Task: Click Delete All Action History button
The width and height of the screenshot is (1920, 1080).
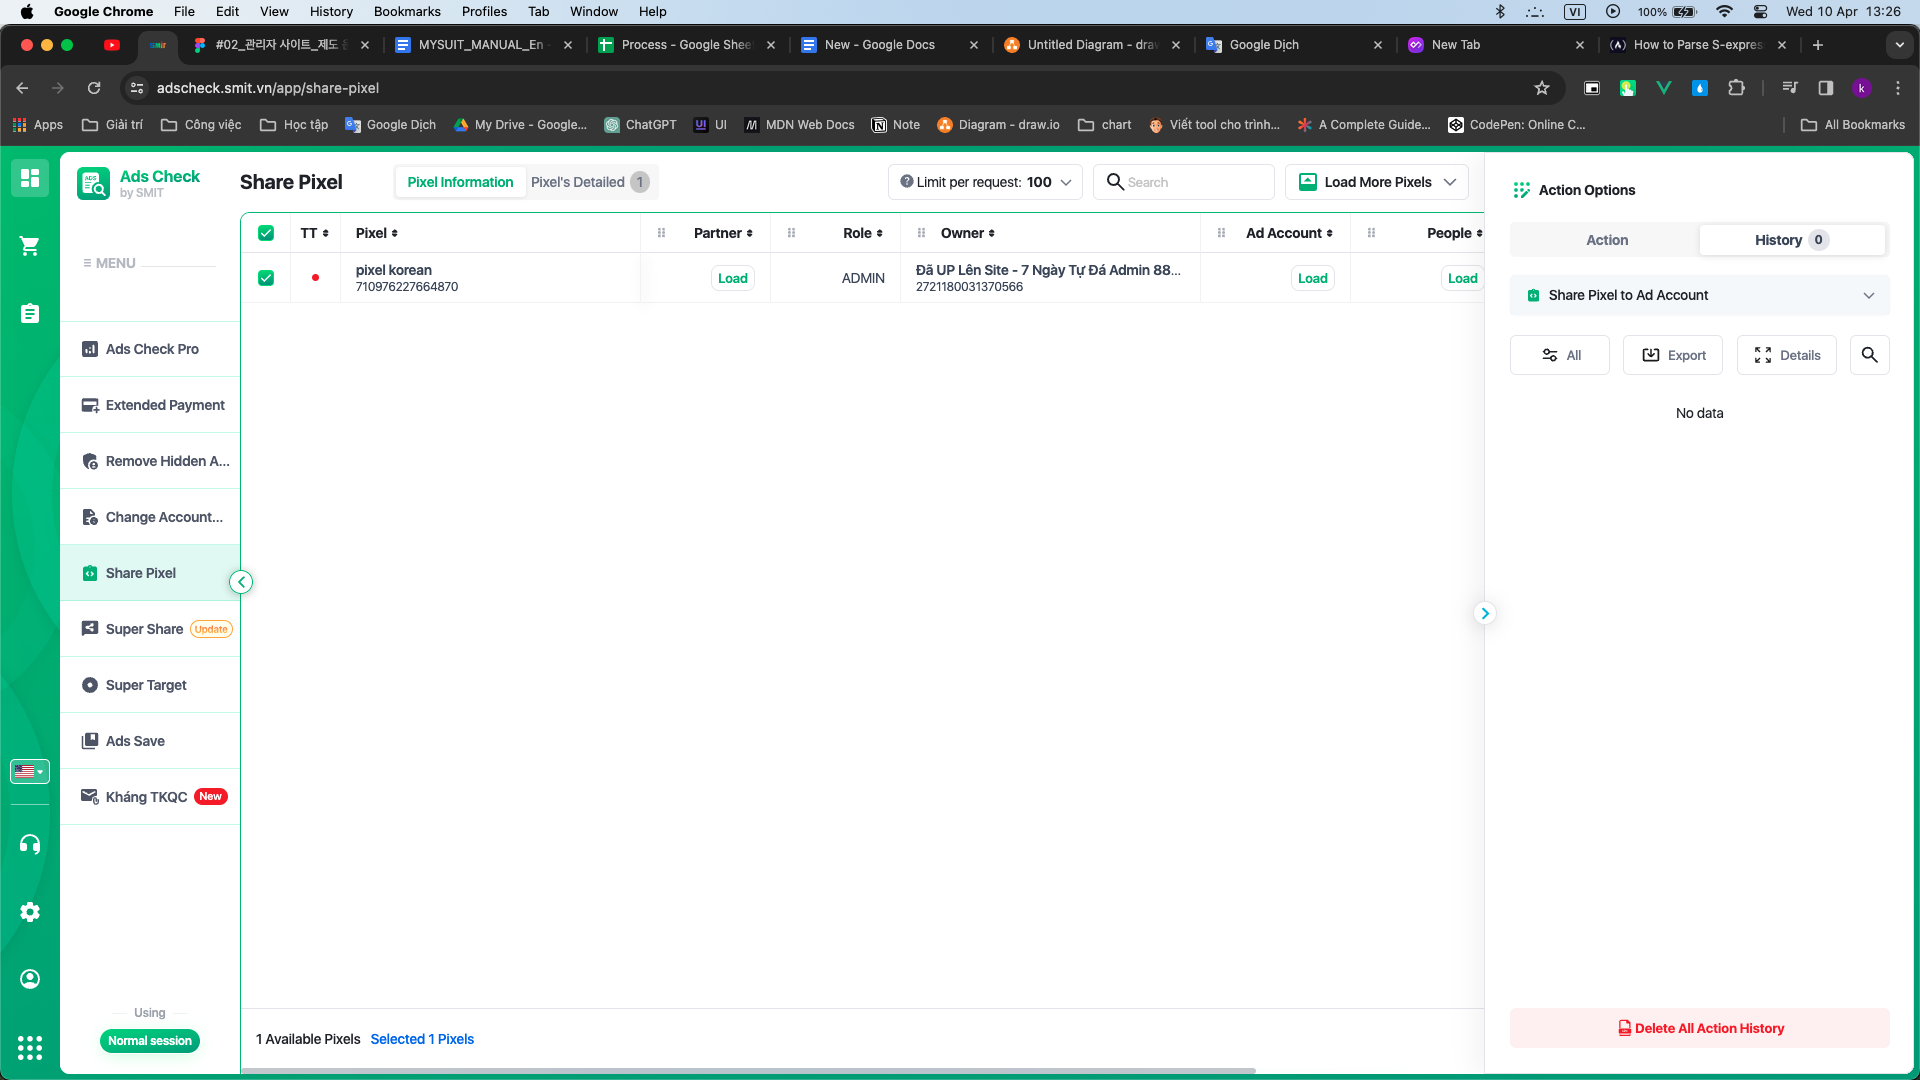Action: click(x=1699, y=1028)
